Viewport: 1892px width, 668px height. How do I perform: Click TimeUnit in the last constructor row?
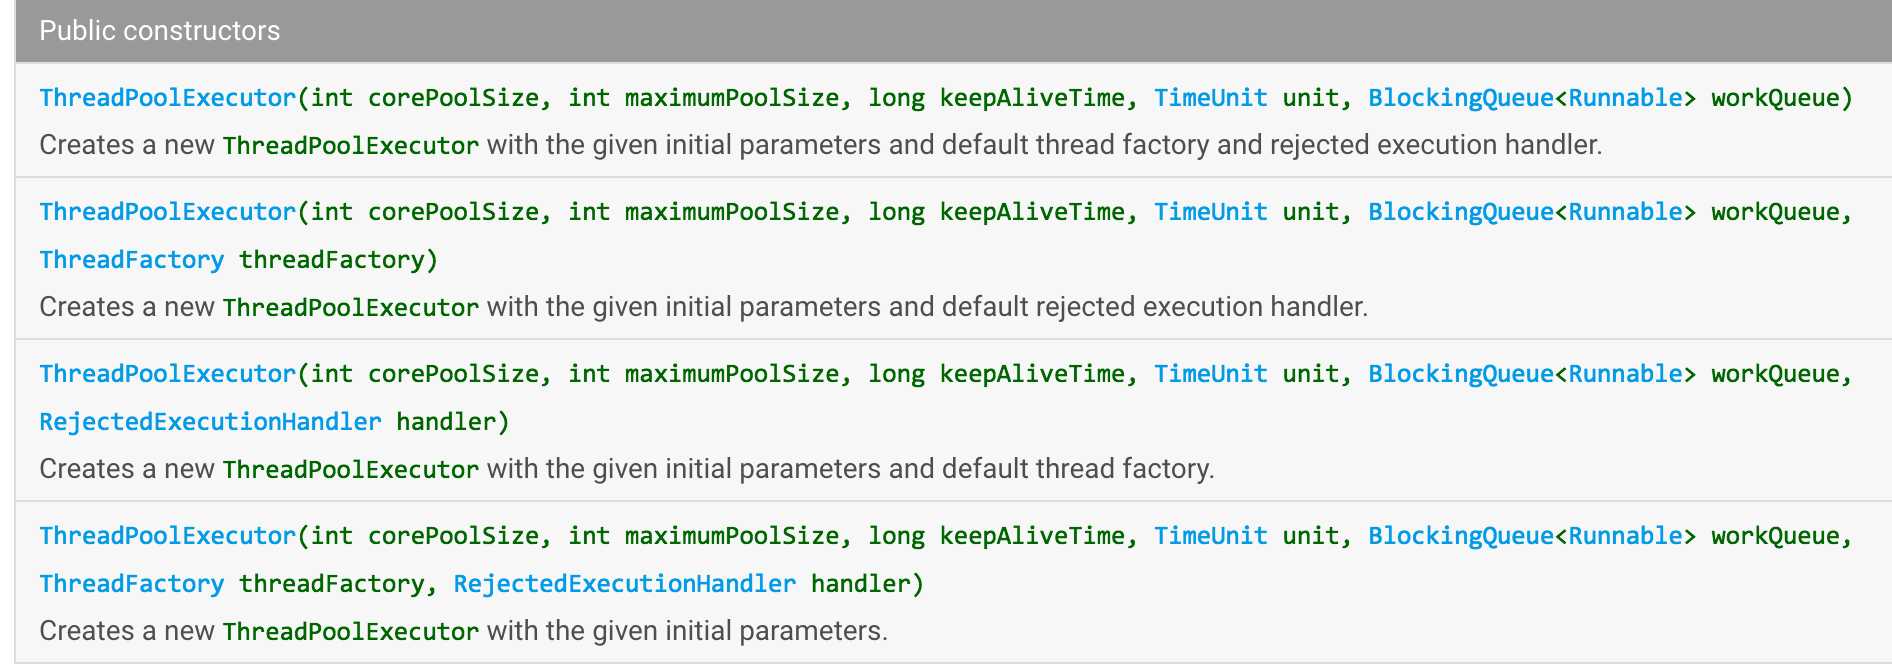[1210, 536]
